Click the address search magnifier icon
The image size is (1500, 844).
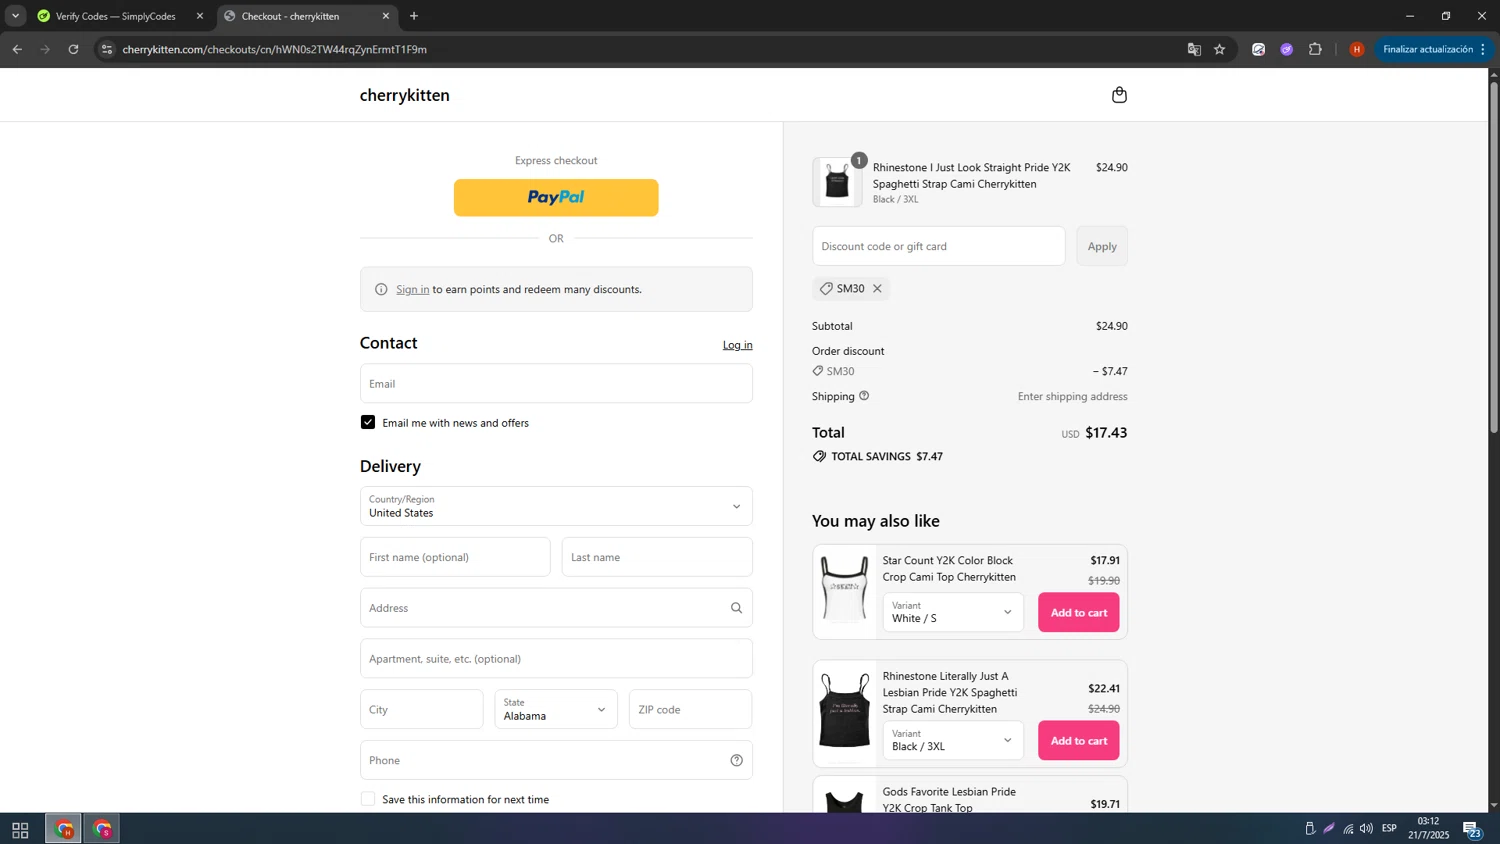[x=737, y=608]
